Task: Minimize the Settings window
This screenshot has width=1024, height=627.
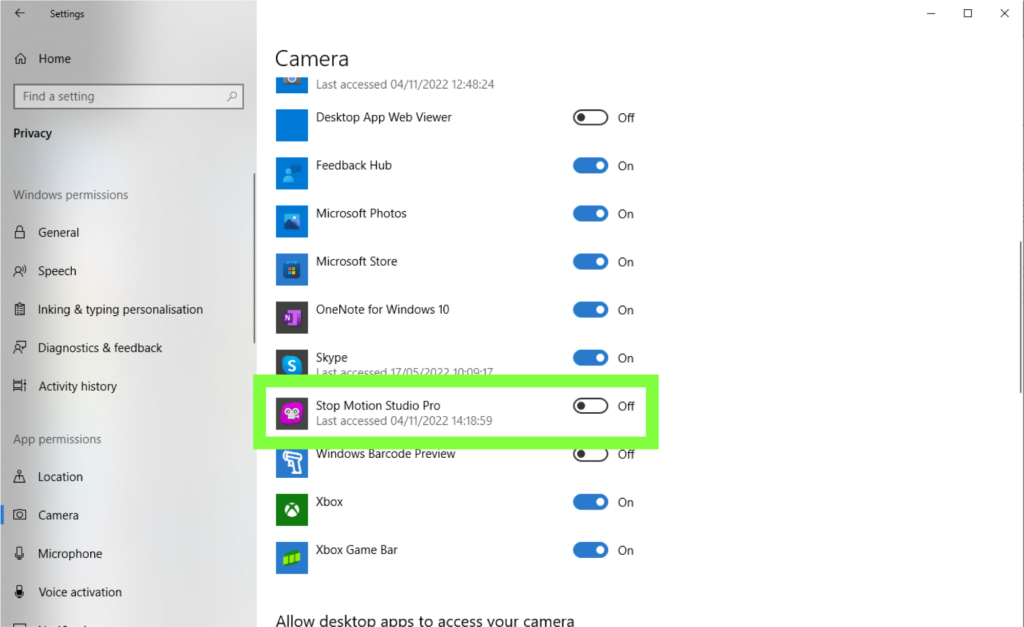Action: click(x=931, y=13)
